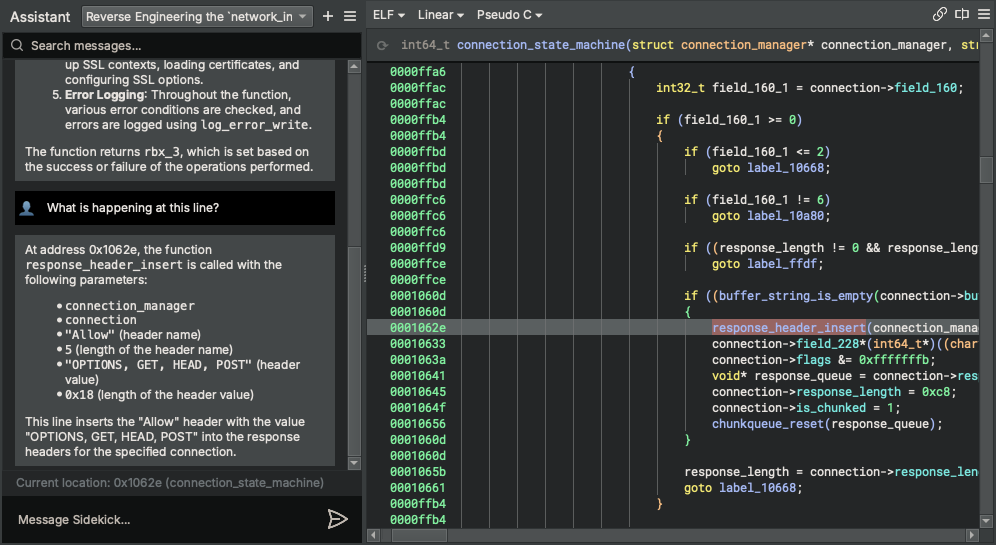Viewport: 996px width, 545px height.
Task: Send message with paper plane icon
Action: click(337, 519)
